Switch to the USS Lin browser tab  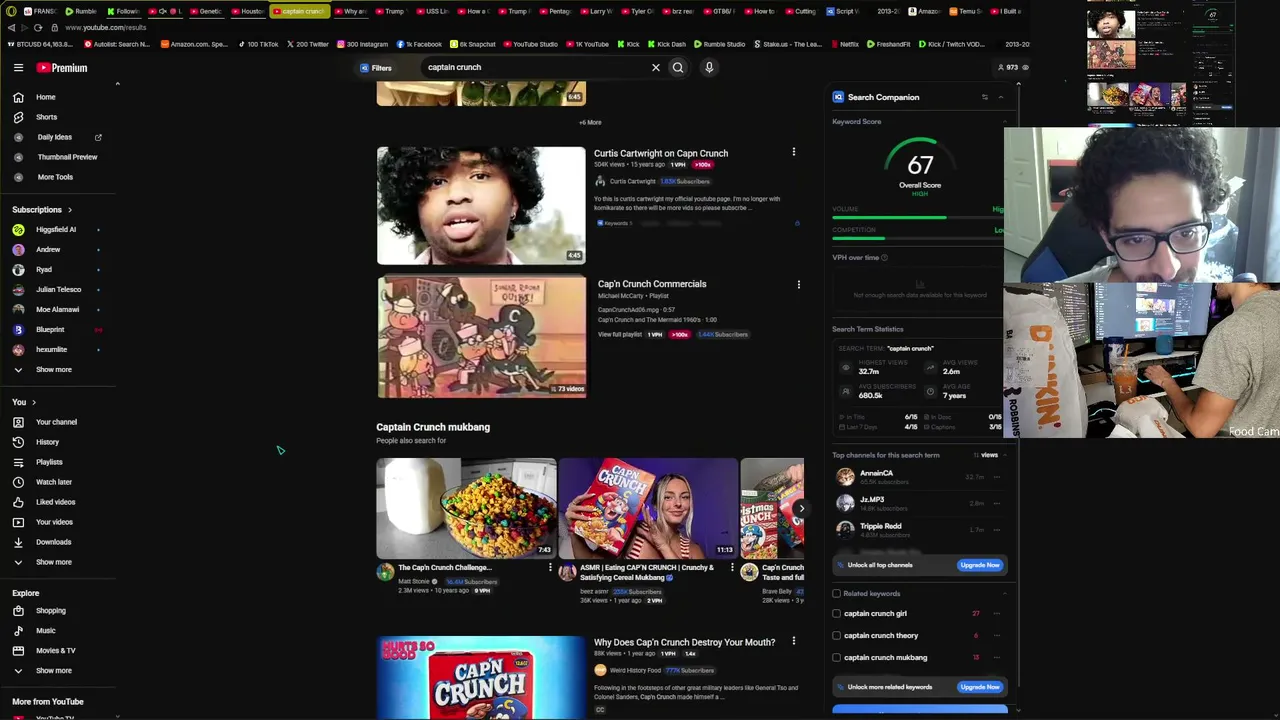[431, 11]
